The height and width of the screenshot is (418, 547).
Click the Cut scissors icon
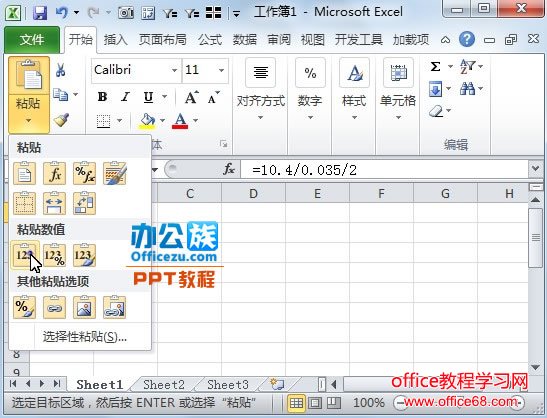point(61,70)
